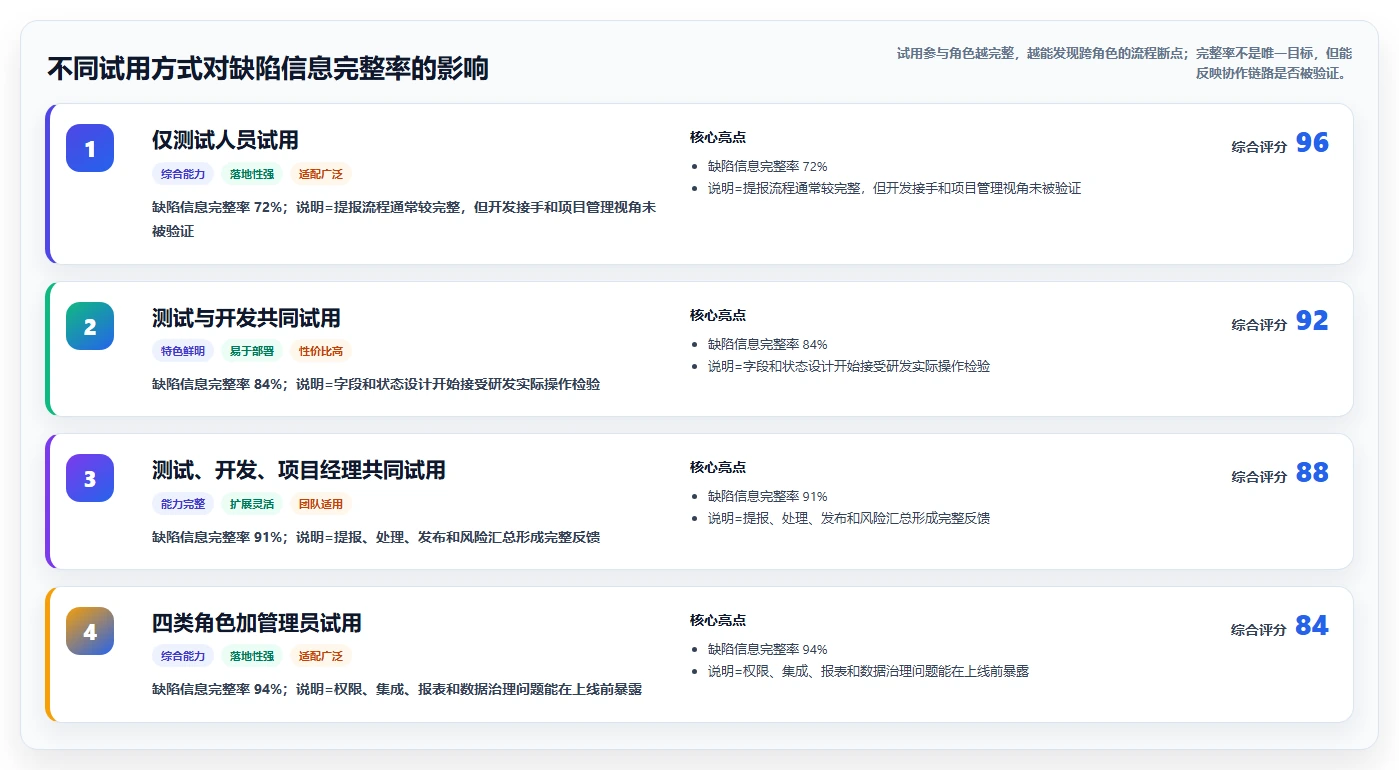
Task: Click bullet 缺陷信息完整率 72%
Action: [767, 167]
